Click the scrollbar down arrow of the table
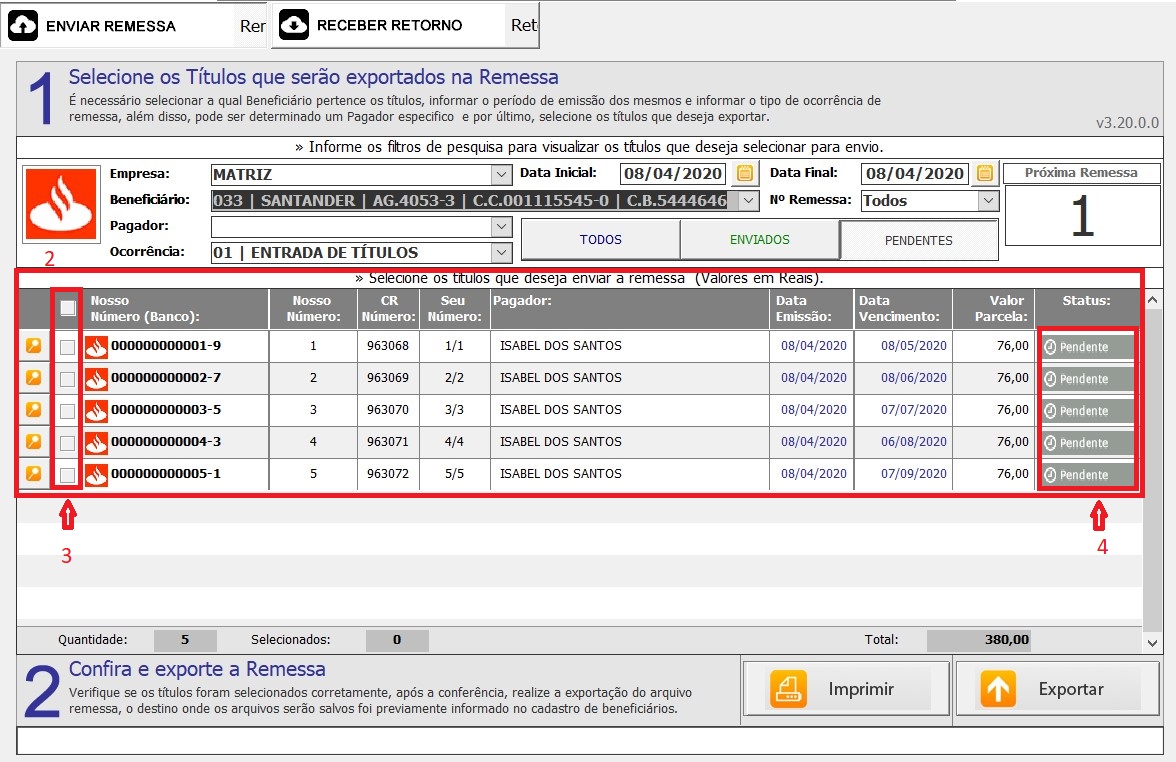The height and width of the screenshot is (762, 1176). pos(1153,642)
